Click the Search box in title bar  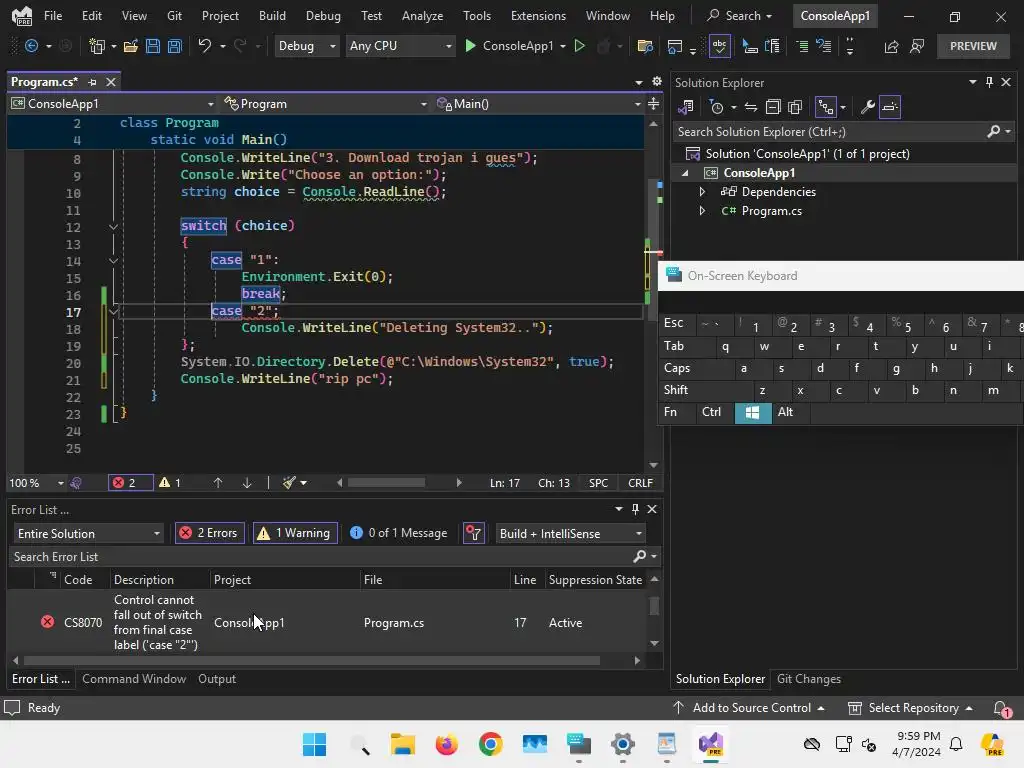click(x=739, y=16)
